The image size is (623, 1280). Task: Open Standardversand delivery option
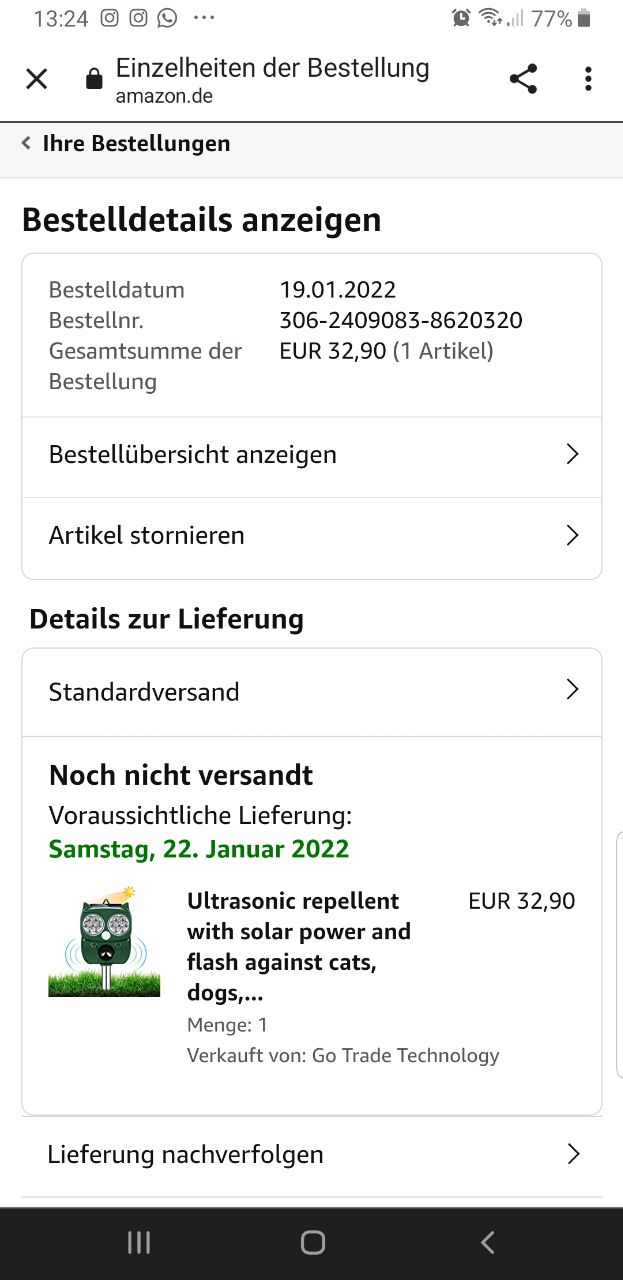[x=312, y=692]
